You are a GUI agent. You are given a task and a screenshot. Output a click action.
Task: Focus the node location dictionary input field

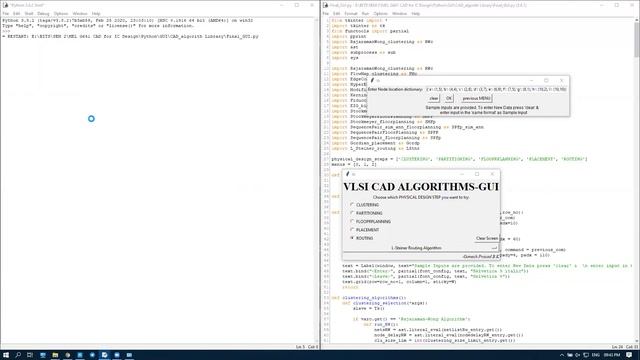[x=496, y=89]
